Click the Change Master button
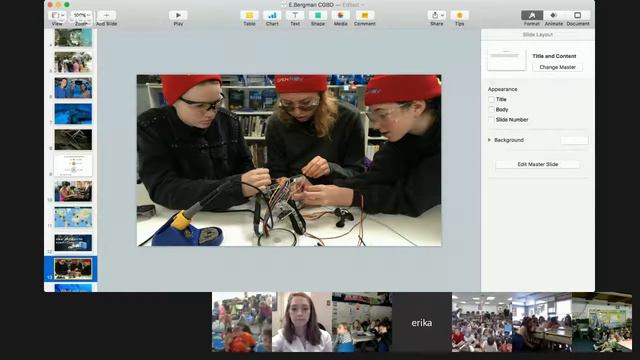 (x=557, y=67)
